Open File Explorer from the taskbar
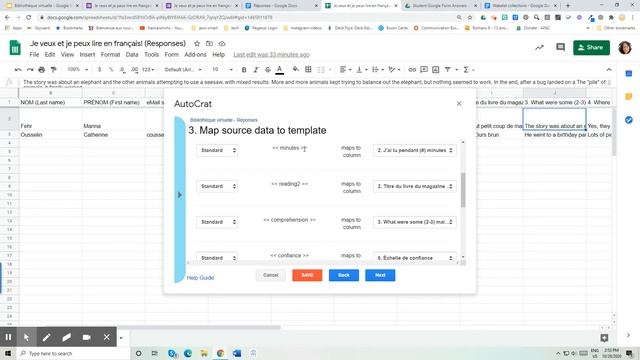The height and width of the screenshot is (360, 640). [x=204, y=353]
